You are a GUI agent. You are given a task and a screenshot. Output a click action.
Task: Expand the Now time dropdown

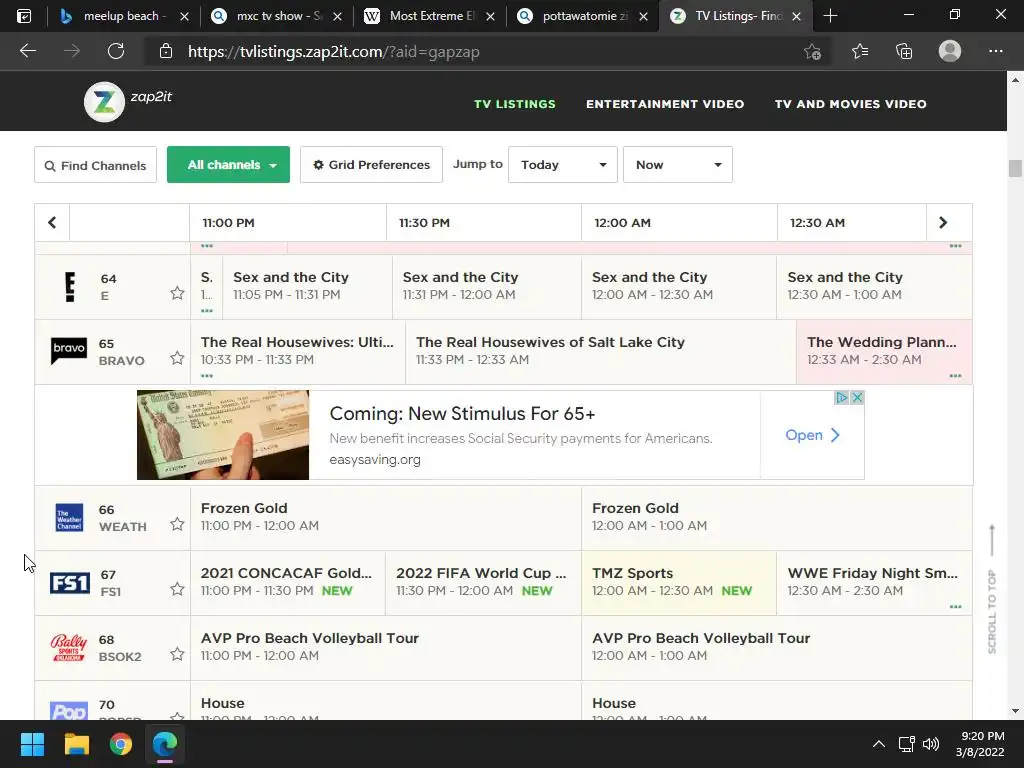pos(678,165)
